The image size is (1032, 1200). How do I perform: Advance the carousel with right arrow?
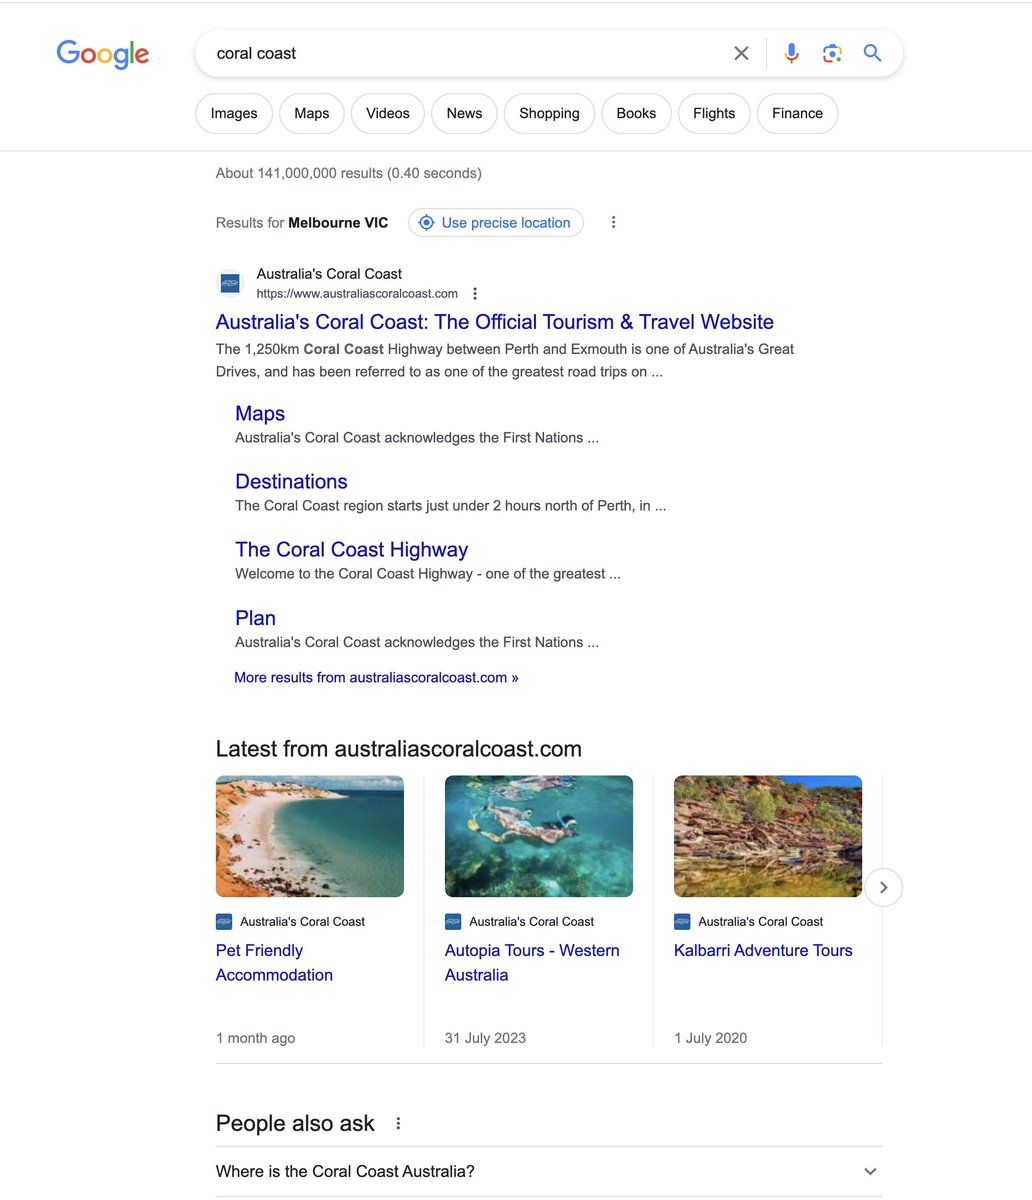pos(883,887)
